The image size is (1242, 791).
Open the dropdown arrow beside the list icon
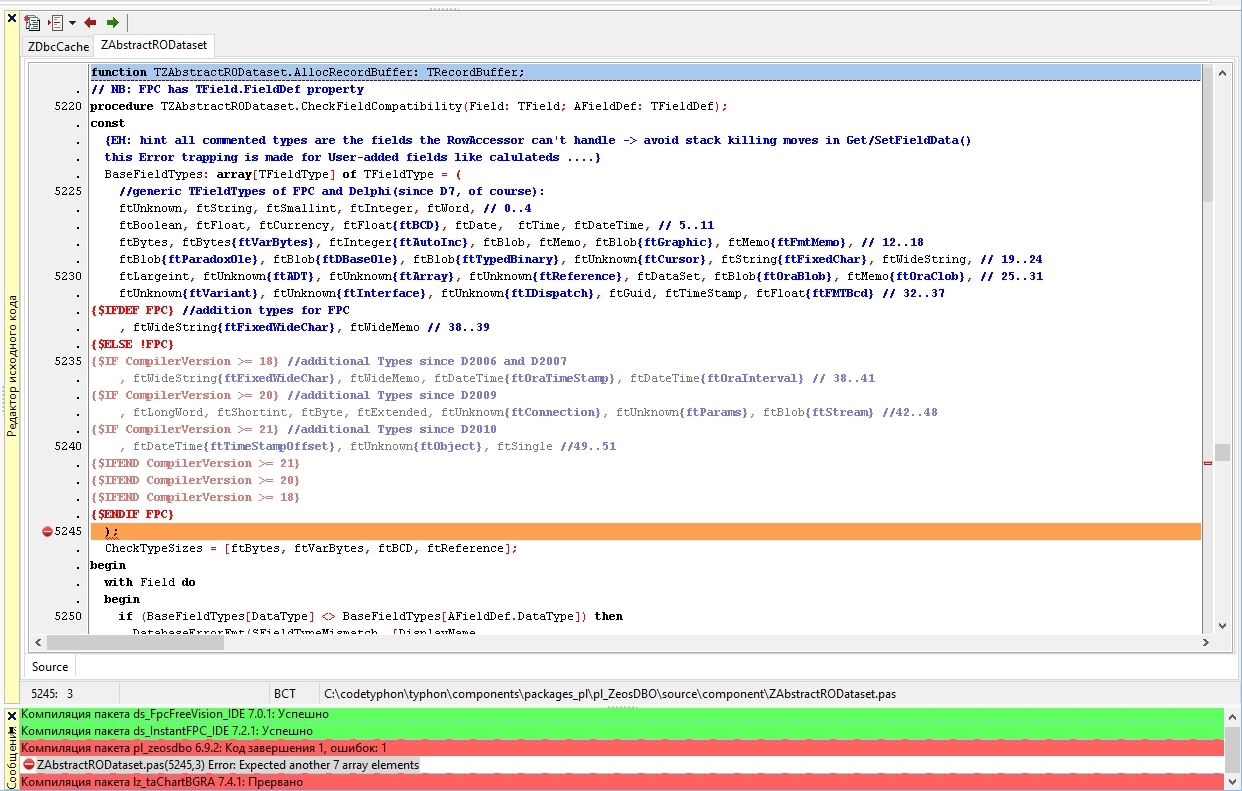[x=72, y=22]
